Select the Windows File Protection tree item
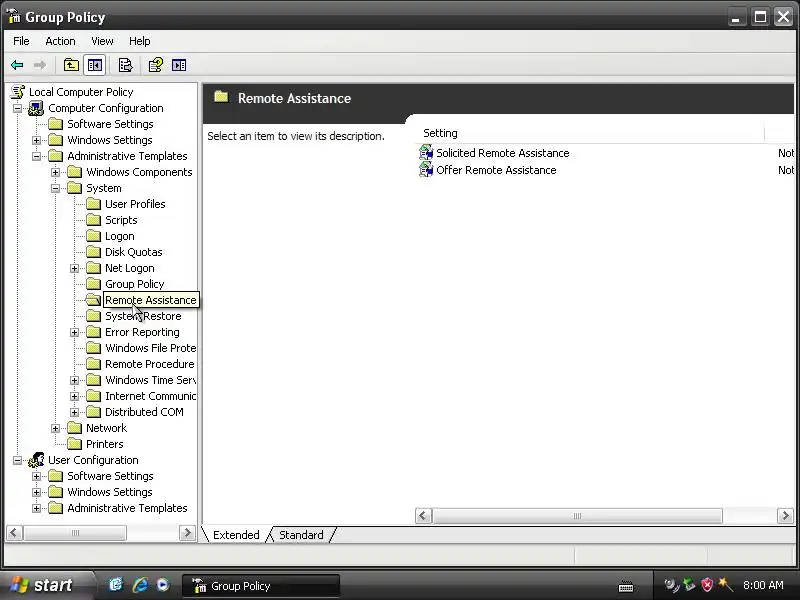The height and width of the screenshot is (600, 800). point(151,348)
